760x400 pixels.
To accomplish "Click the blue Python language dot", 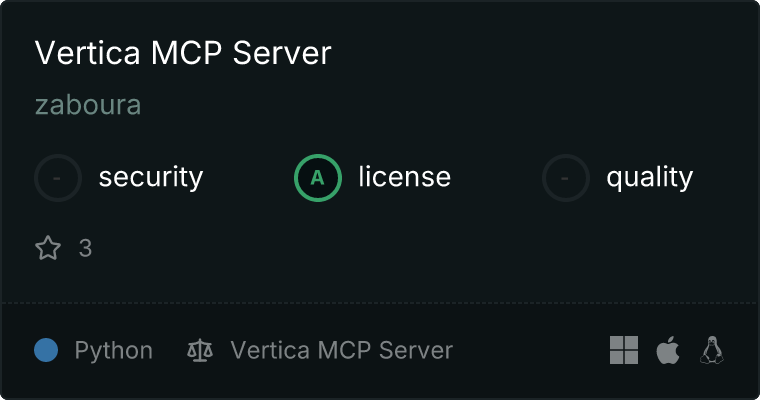I will [46, 350].
